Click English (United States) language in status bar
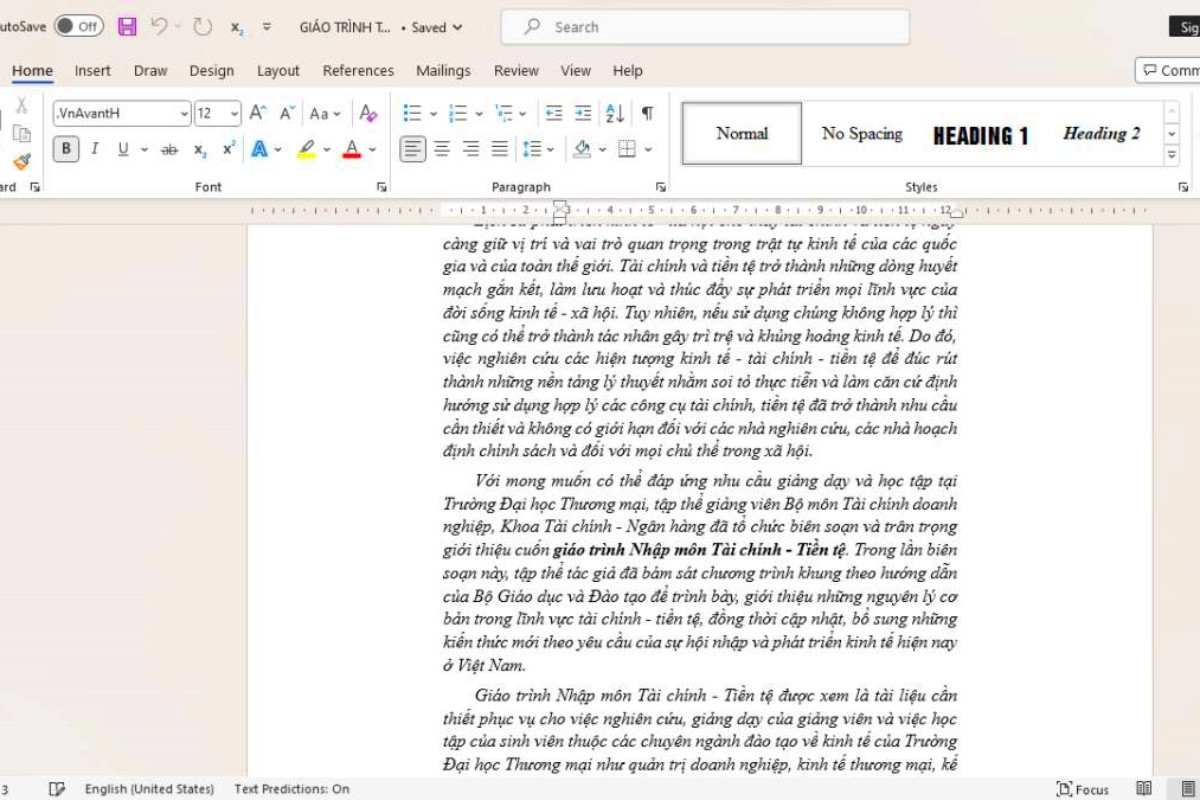Screen dimensions: 1200x800 tap(149, 789)
